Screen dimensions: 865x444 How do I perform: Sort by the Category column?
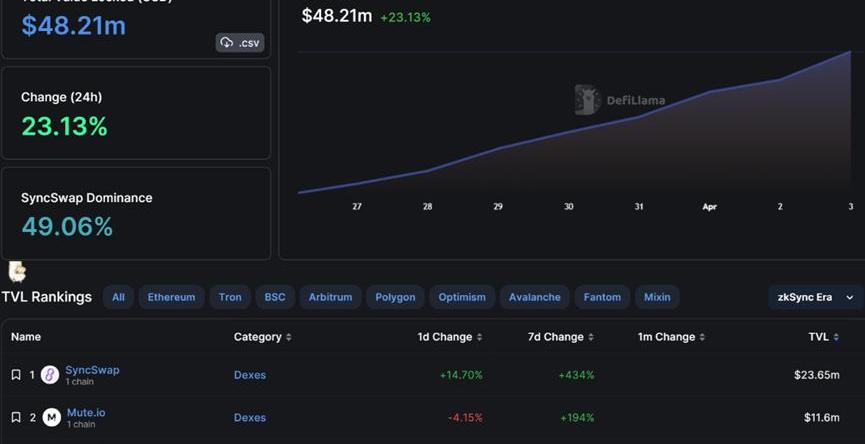262,337
